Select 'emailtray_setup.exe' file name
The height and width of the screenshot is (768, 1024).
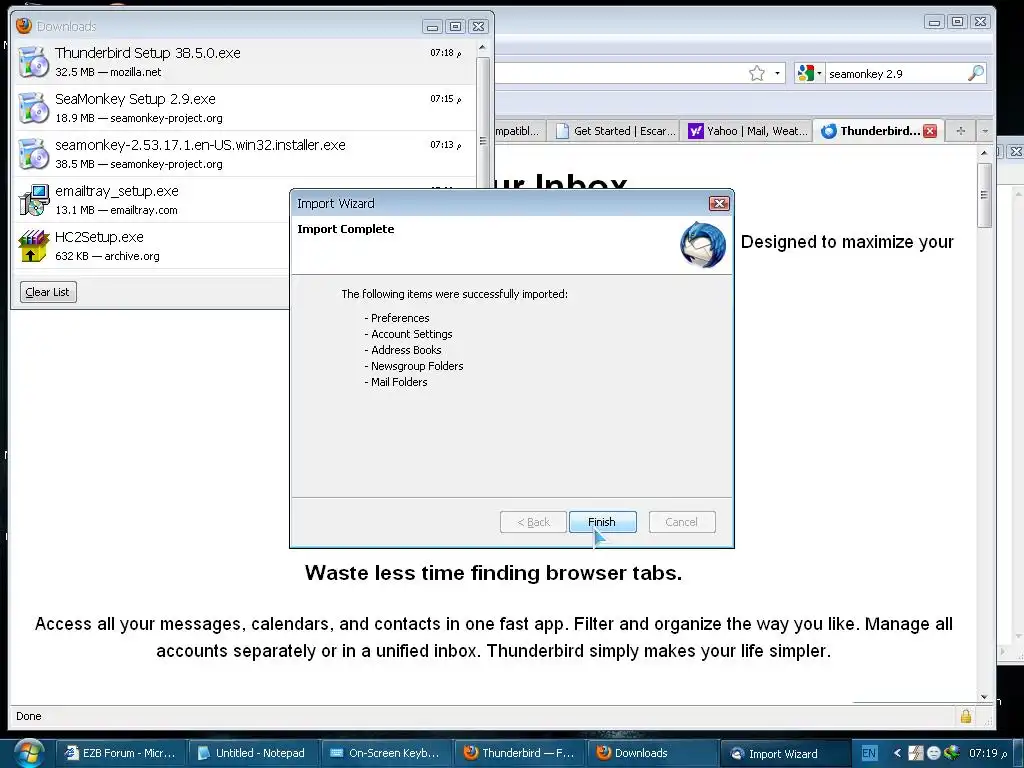coord(117,191)
